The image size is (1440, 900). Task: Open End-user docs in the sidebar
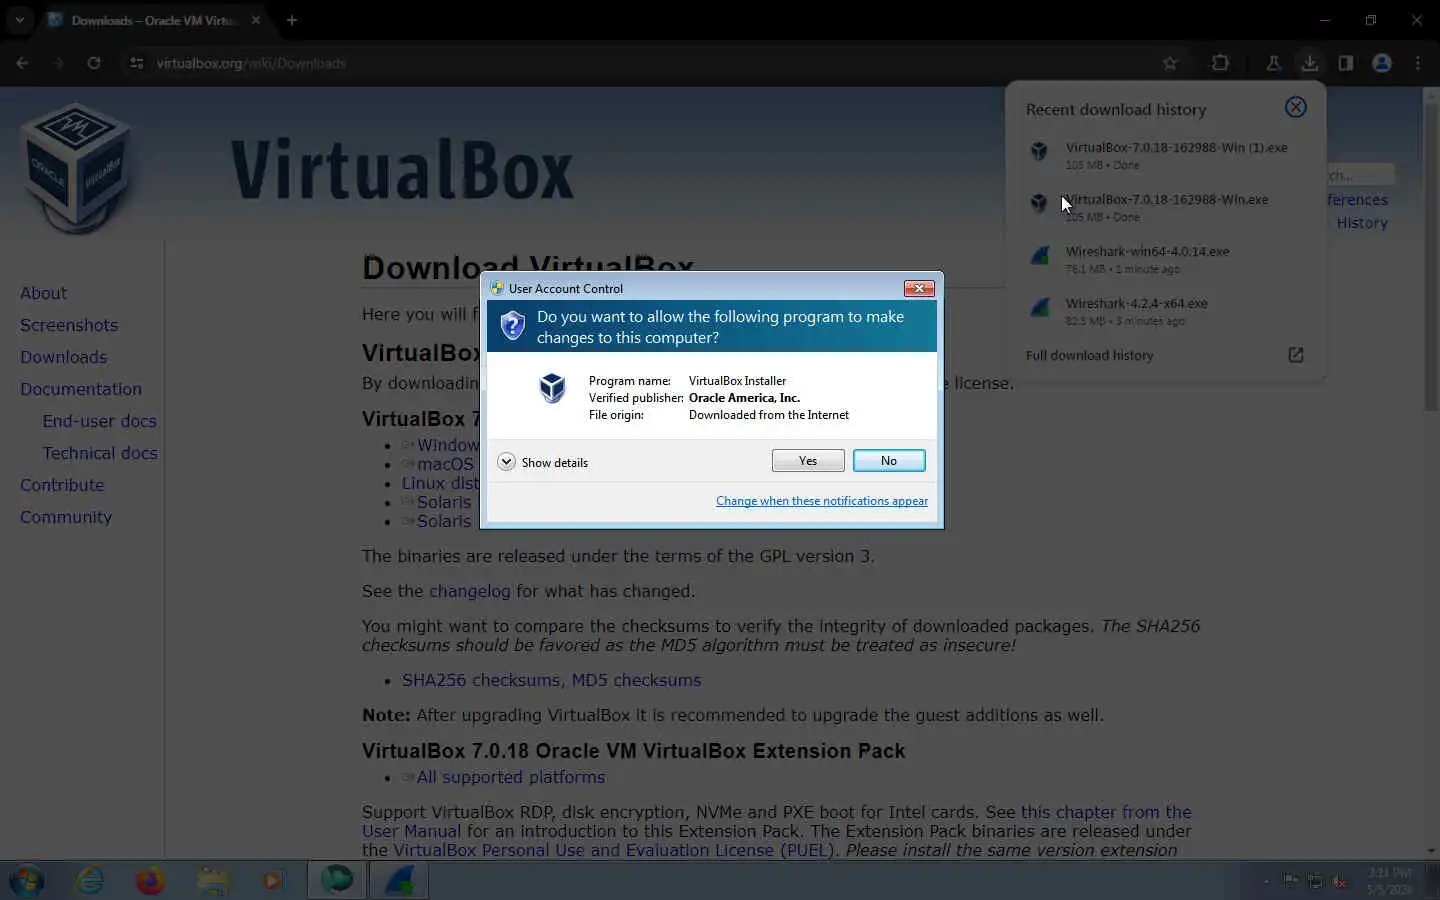99,421
